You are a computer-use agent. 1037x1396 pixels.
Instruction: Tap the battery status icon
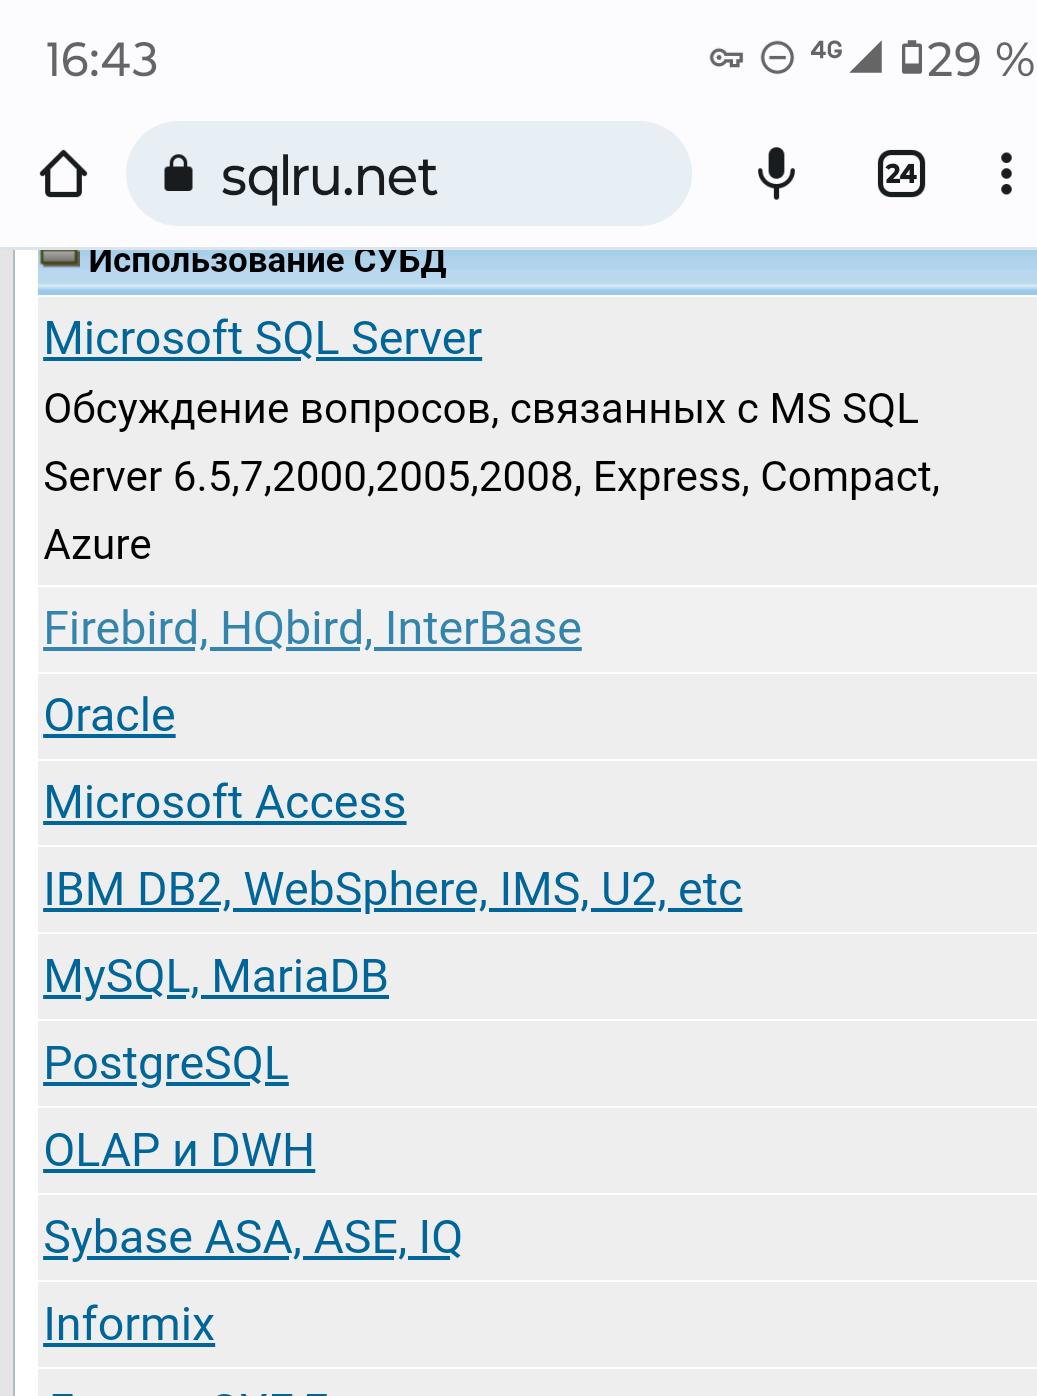point(911,58)
